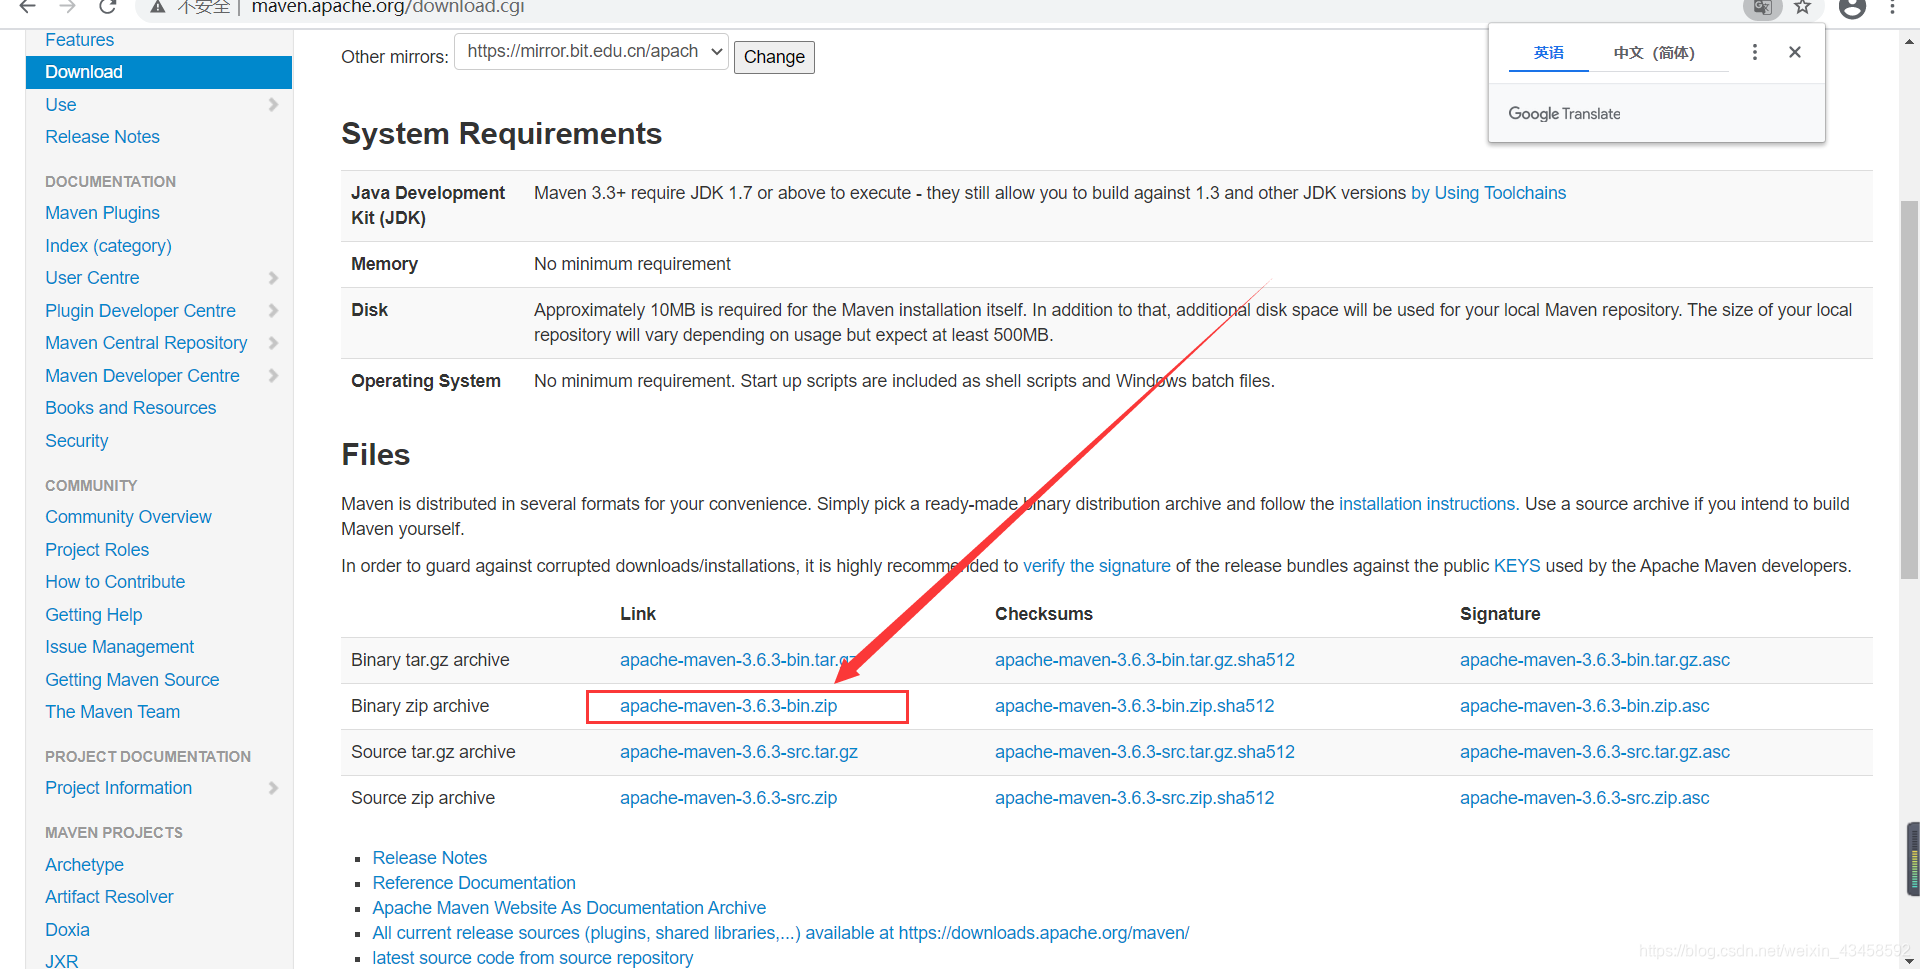This screenshot has width=1920, height=969.
Task: Open Archetype project link
Action: pos(84,865)
